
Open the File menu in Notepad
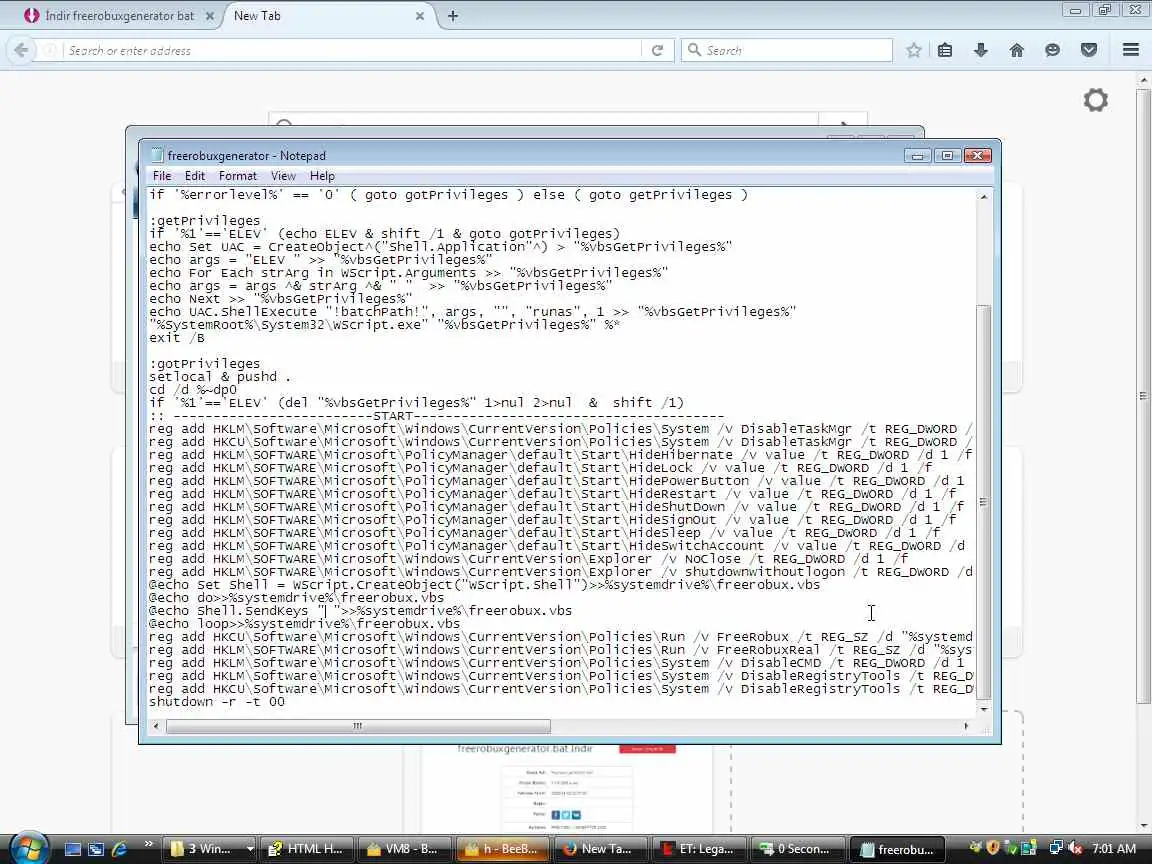pos(162,176)
